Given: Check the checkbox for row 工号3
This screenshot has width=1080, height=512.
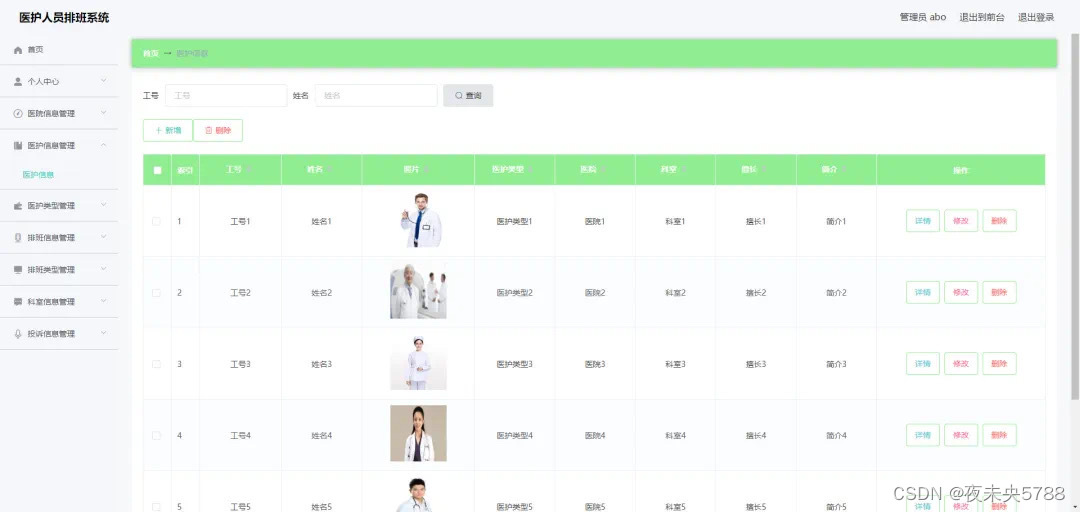Looking at the screenshot, I should pyautogui.click(x=156, y=364).
